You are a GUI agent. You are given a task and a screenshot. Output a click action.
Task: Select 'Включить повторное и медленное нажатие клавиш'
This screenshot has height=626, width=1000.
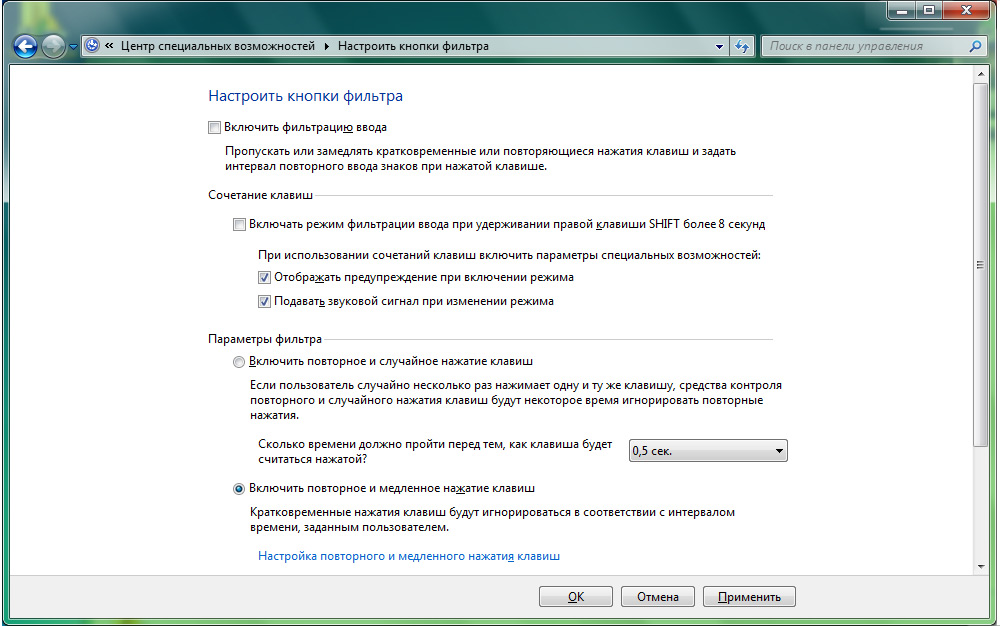tap(239, 489)
